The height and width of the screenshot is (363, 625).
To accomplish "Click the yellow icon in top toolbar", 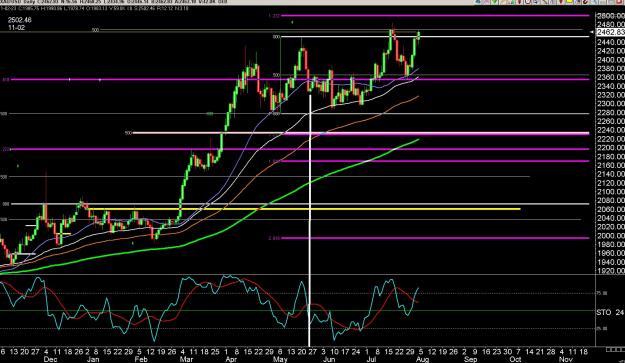I will click(x=571, y=2).
